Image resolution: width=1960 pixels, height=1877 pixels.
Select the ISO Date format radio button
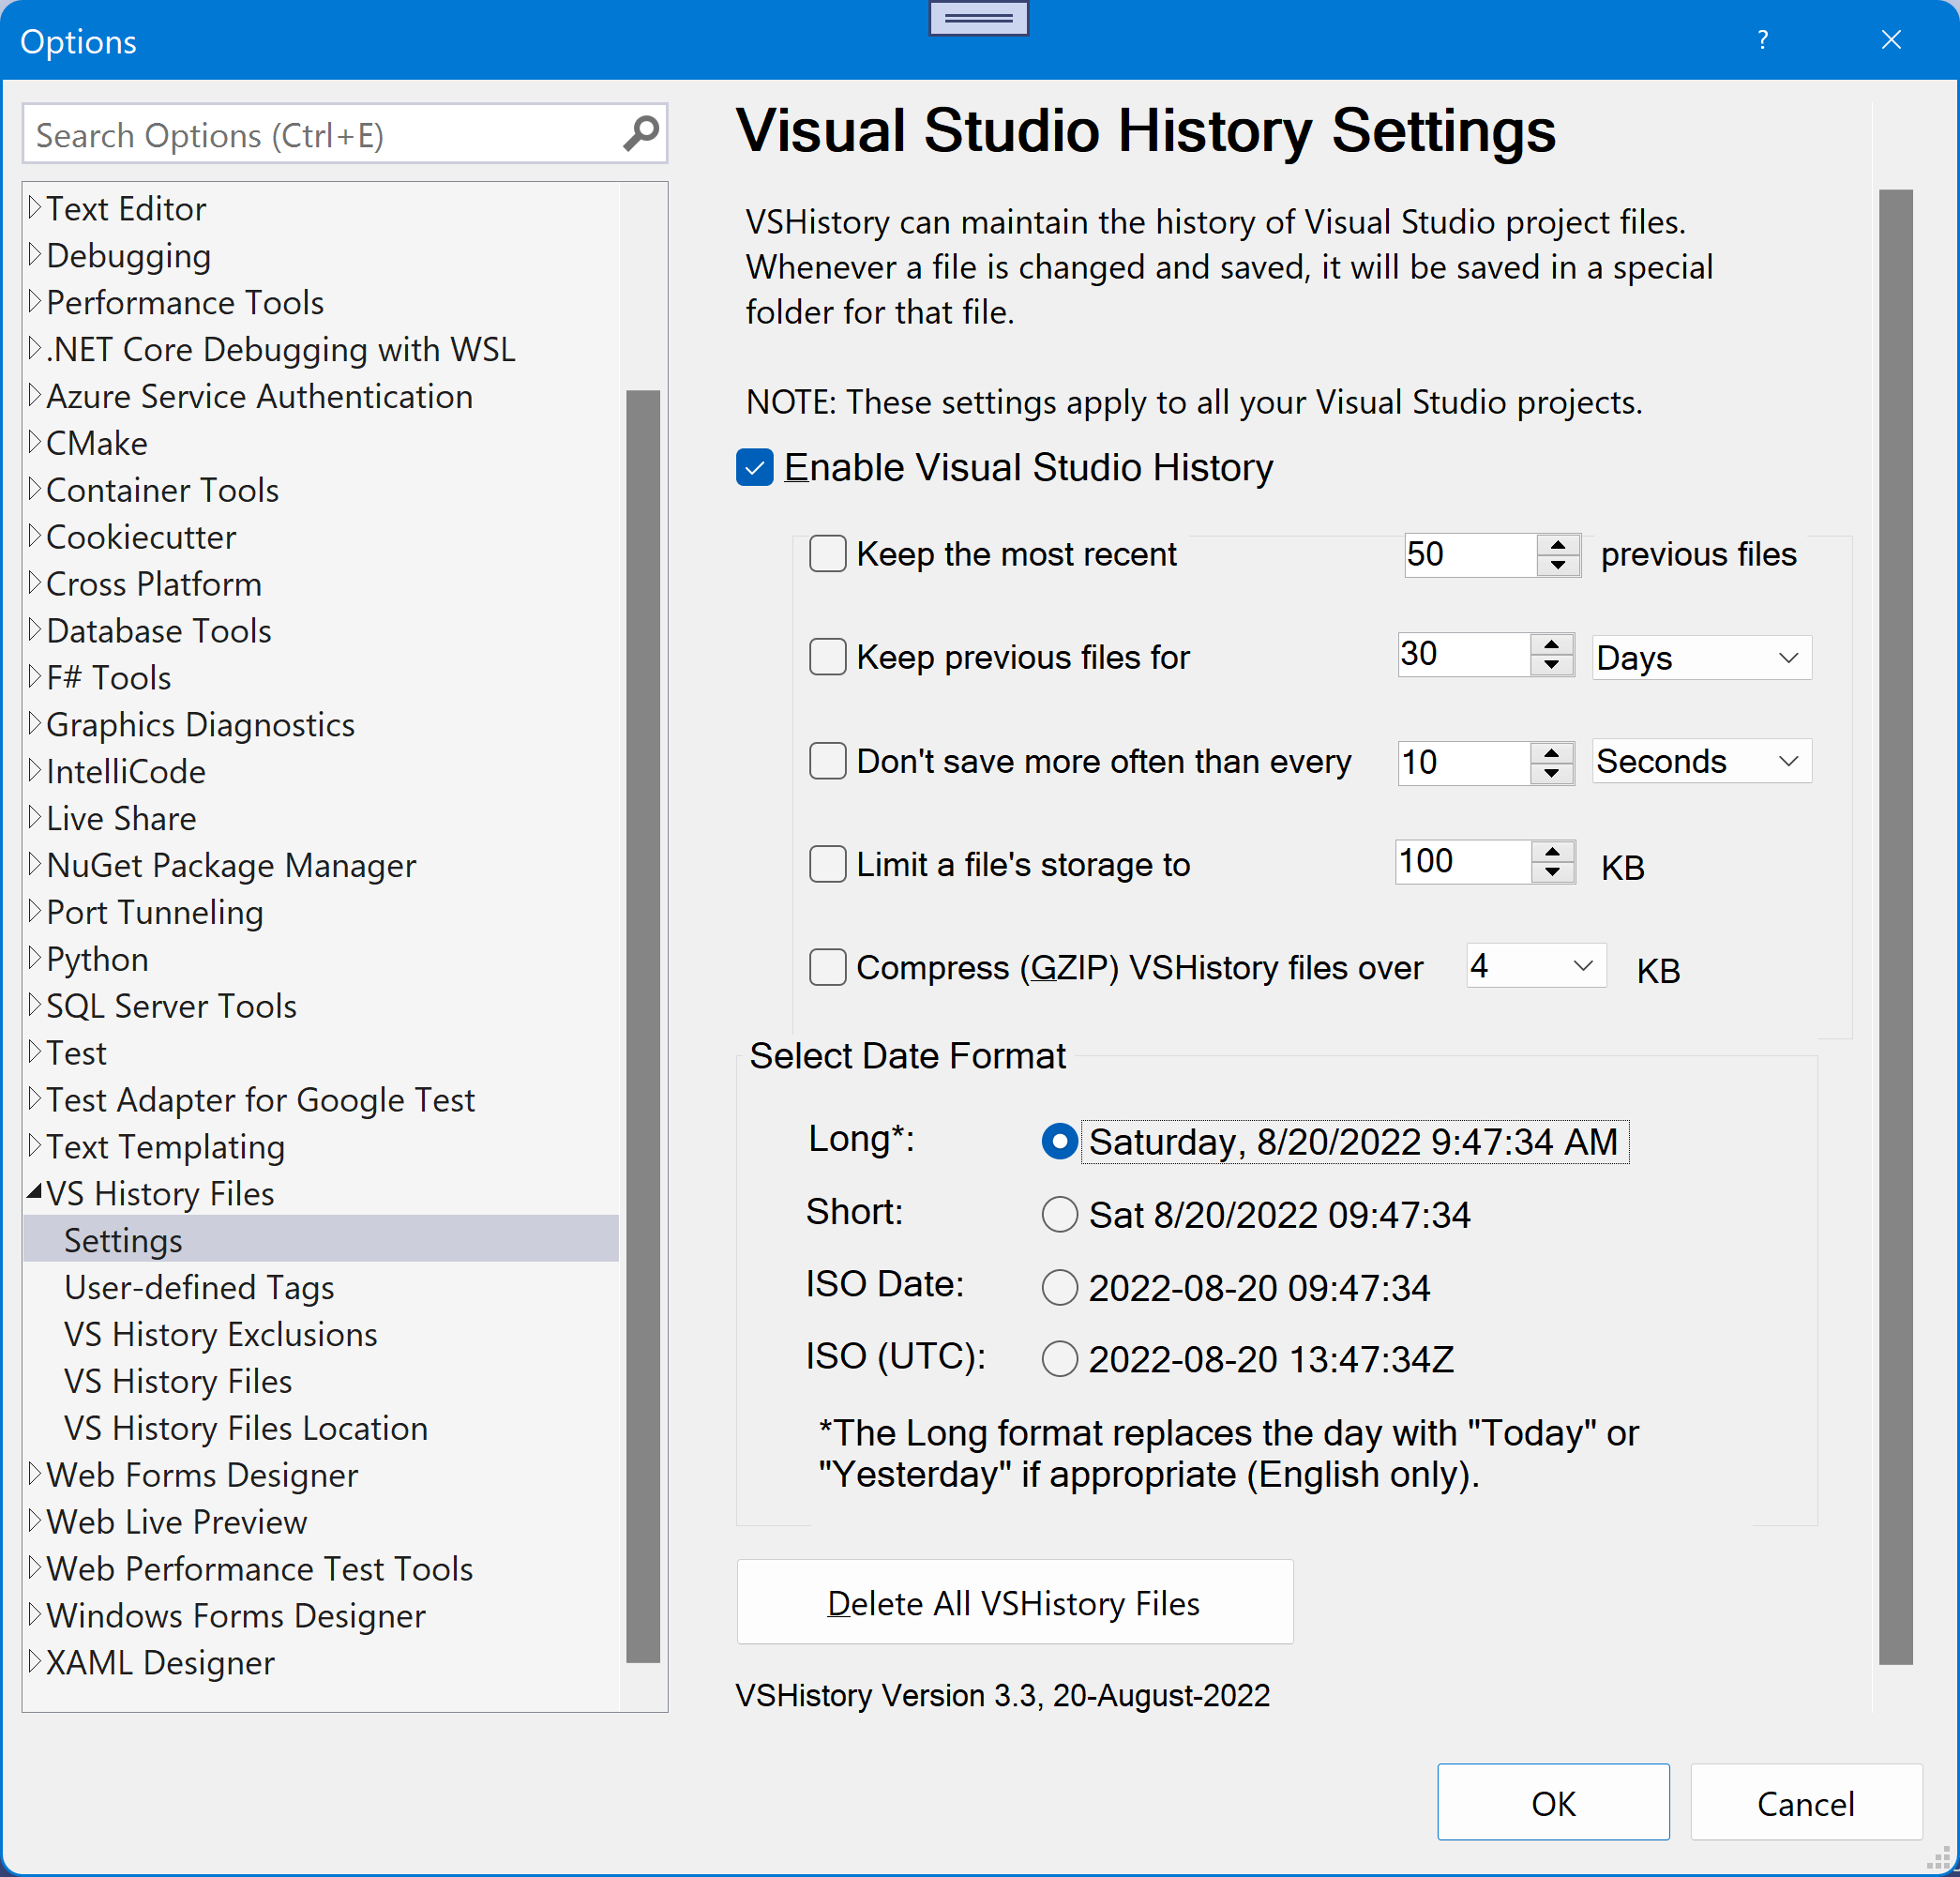(x=1059, y=1287)
